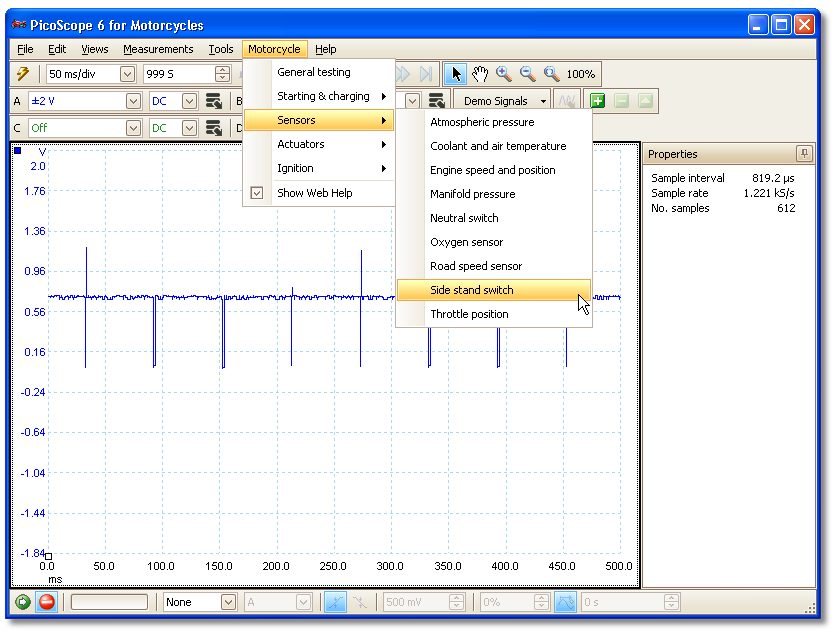The height and width of the screenshot is (643, 839).
Task: Adjust the 500 mV trigger threshold spinner
Action: click(x=456, y=603)
